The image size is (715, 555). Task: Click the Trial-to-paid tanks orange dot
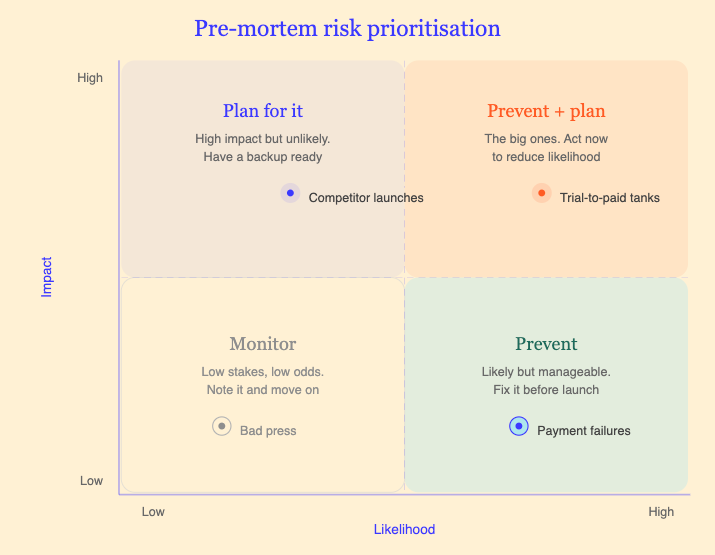tap(541, 193)
